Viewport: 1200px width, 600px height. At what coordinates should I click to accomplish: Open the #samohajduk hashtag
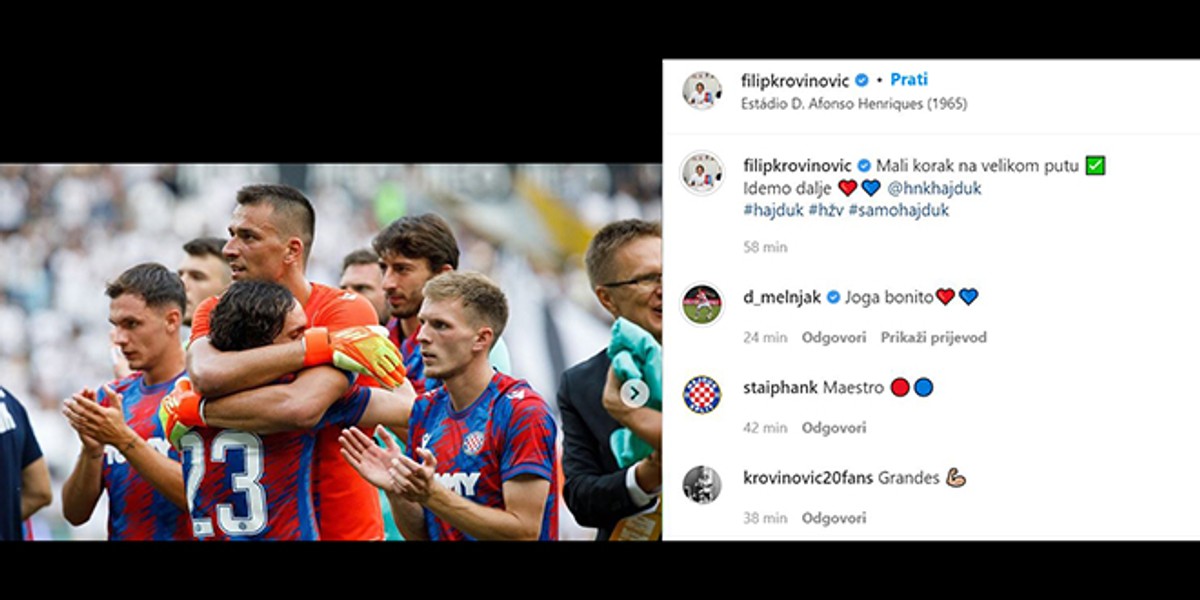click(899, 211)
